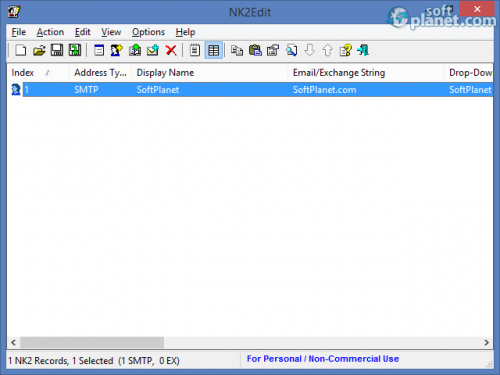
Task: Click the notepad report view icon
Action: click(195, 50)
